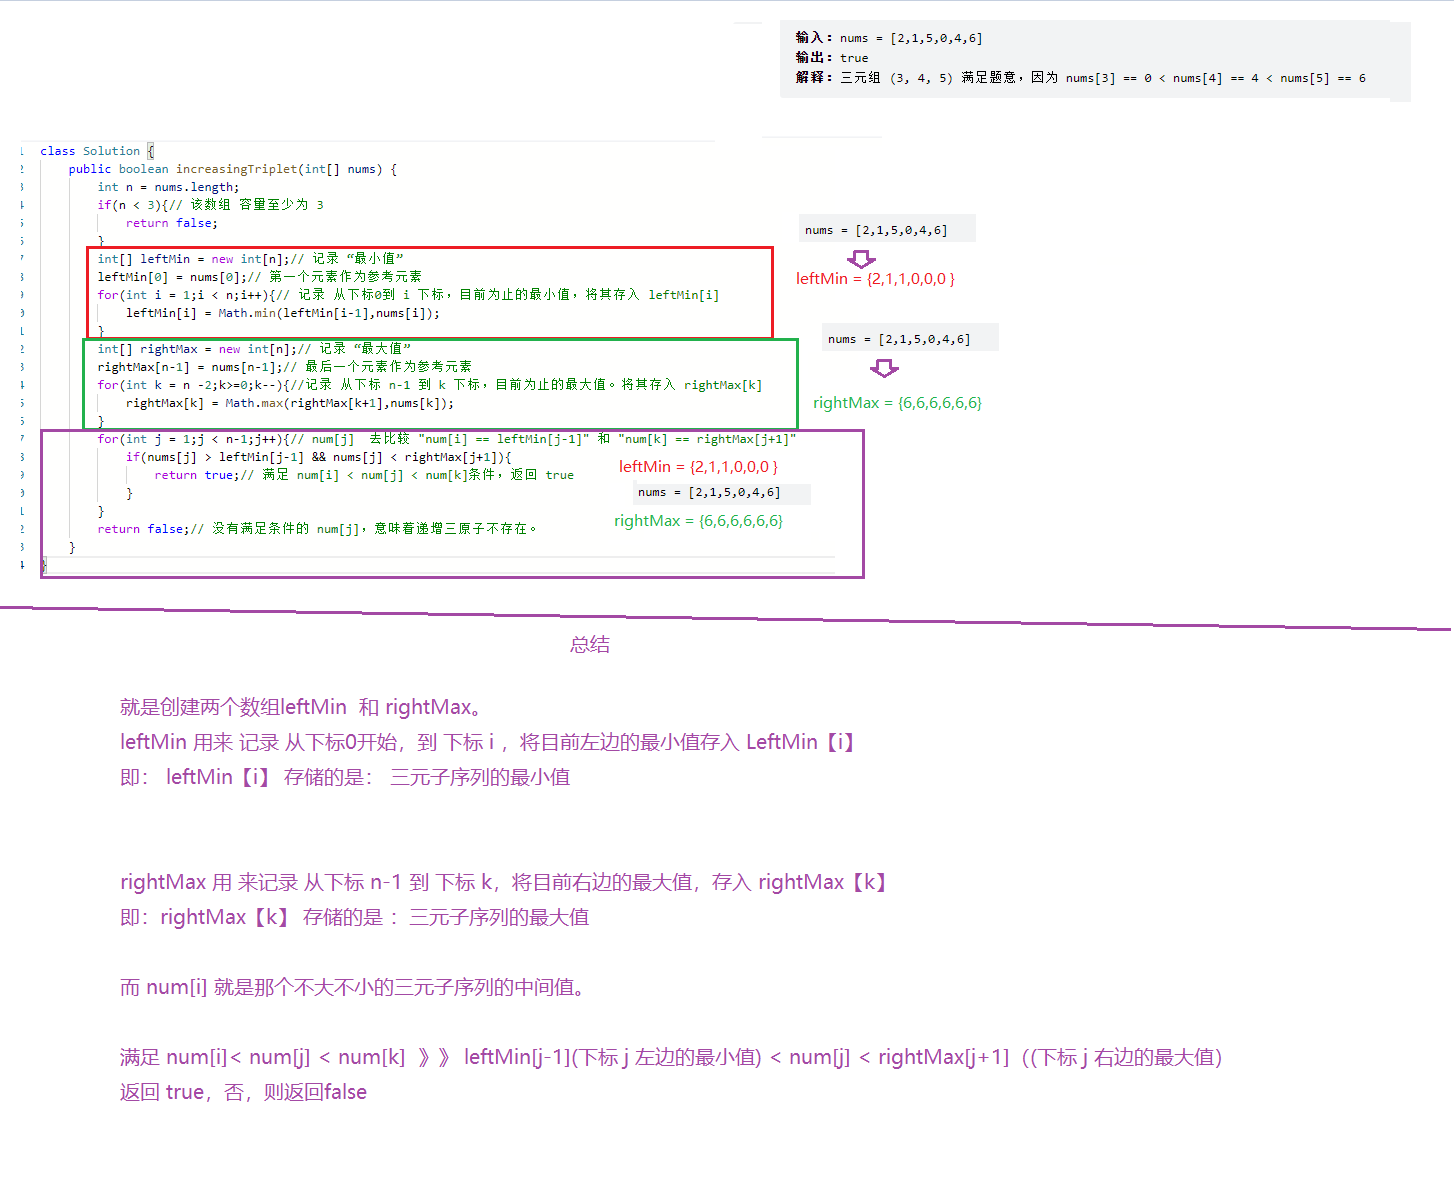
Task: Select the 'int n = nums.length;' line
Action: click(168, 187)
